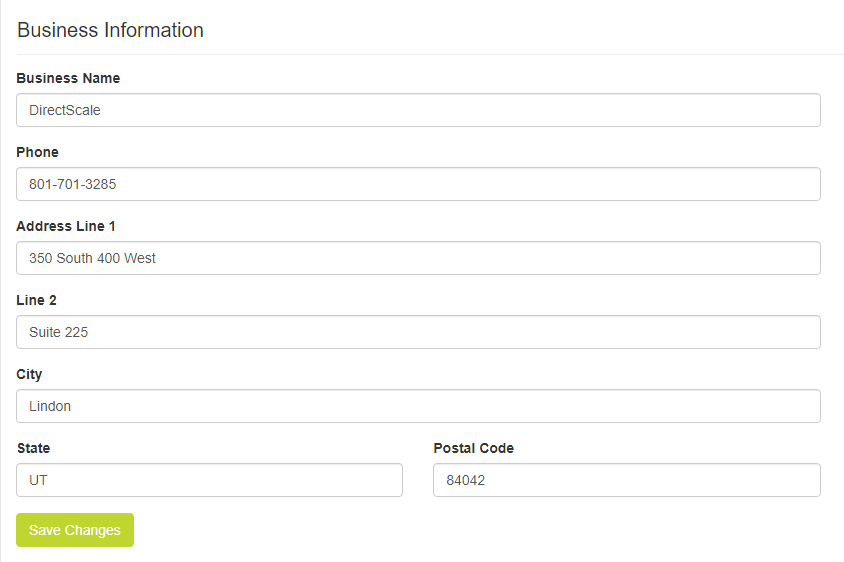
Task: Click the Save Changes button
Action: tap(75, 530)
